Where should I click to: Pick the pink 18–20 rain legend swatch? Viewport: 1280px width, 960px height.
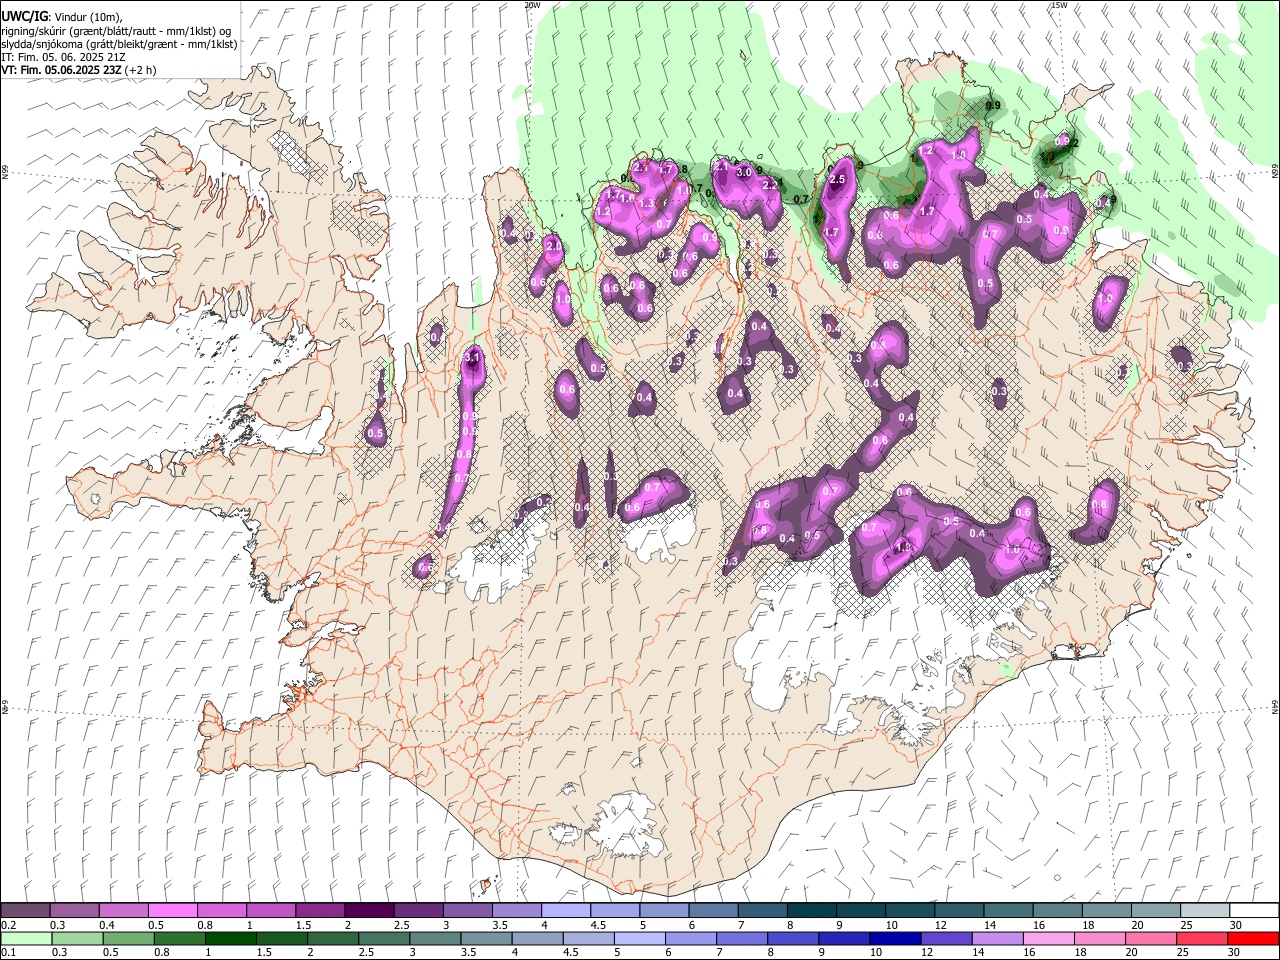tap(1101, 938)
